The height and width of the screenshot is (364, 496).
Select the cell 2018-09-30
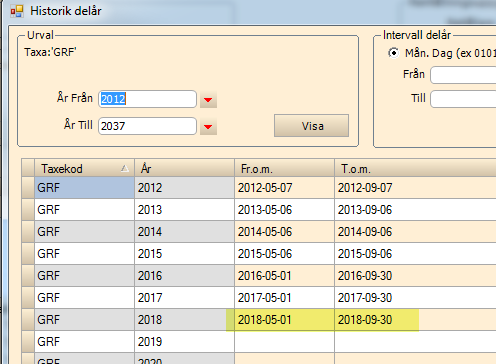click(x=415, y=320)
